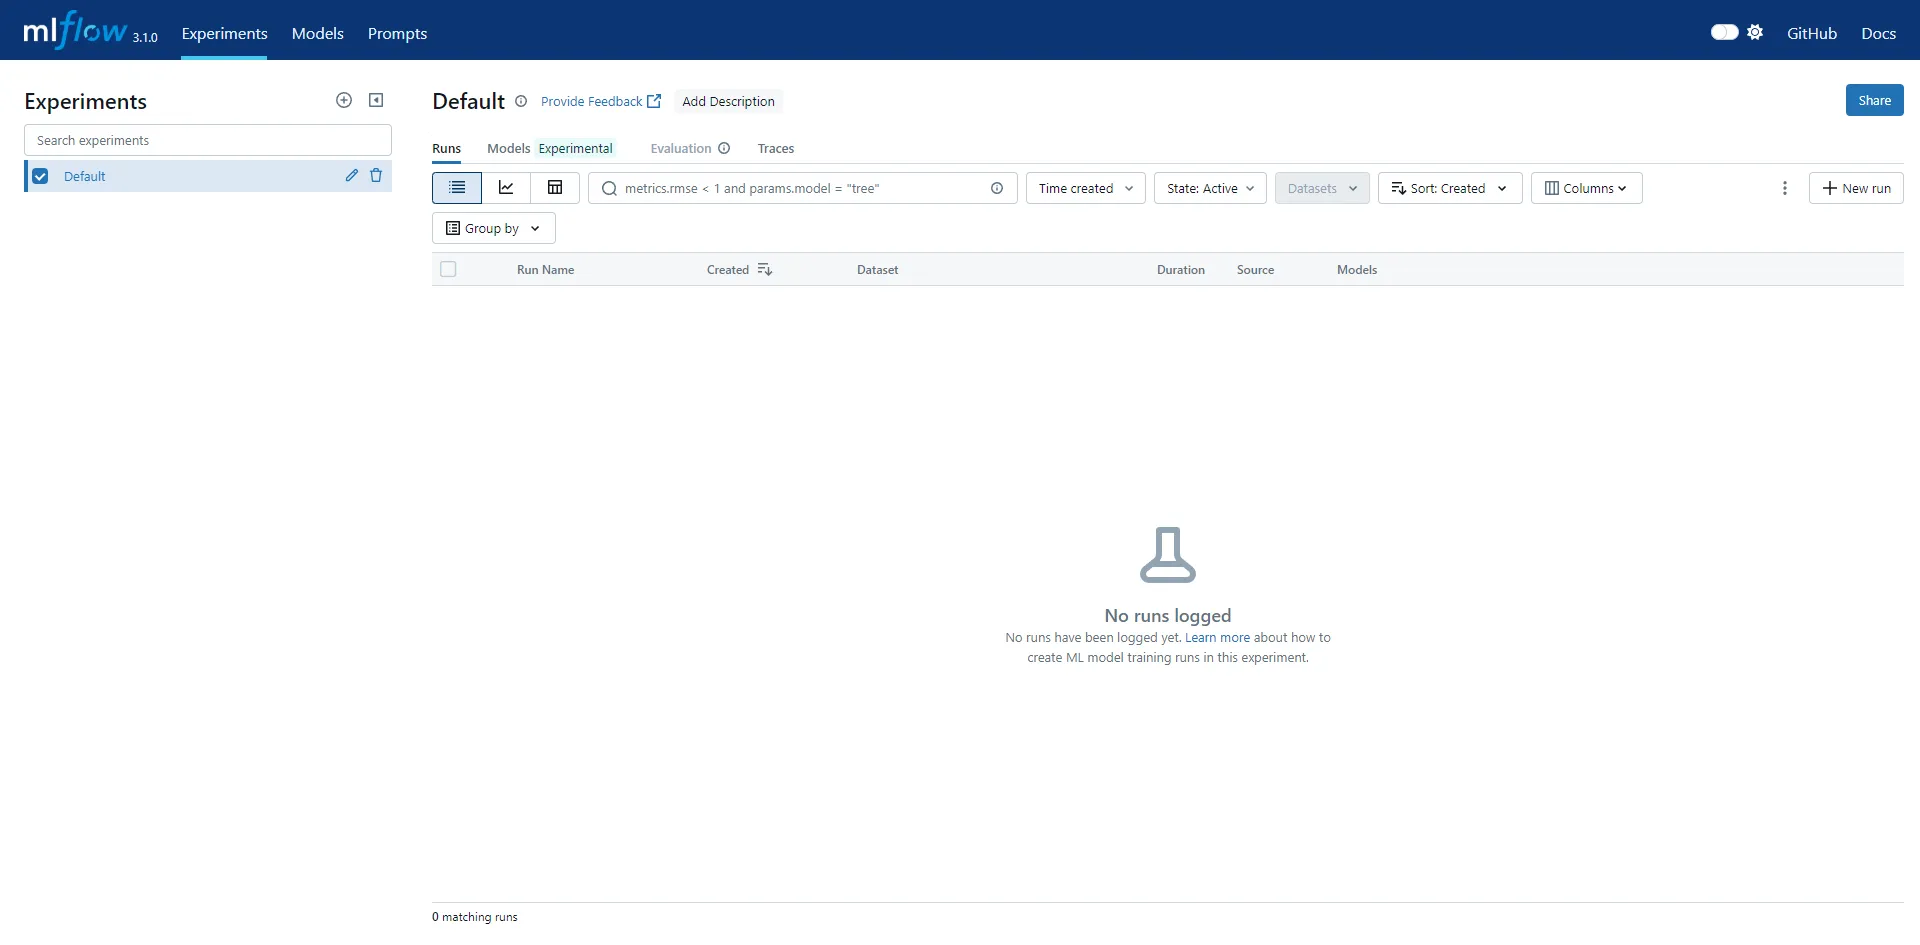Click the Share button
Viewport: 1920px width, 945px height.
point(1875,100)
